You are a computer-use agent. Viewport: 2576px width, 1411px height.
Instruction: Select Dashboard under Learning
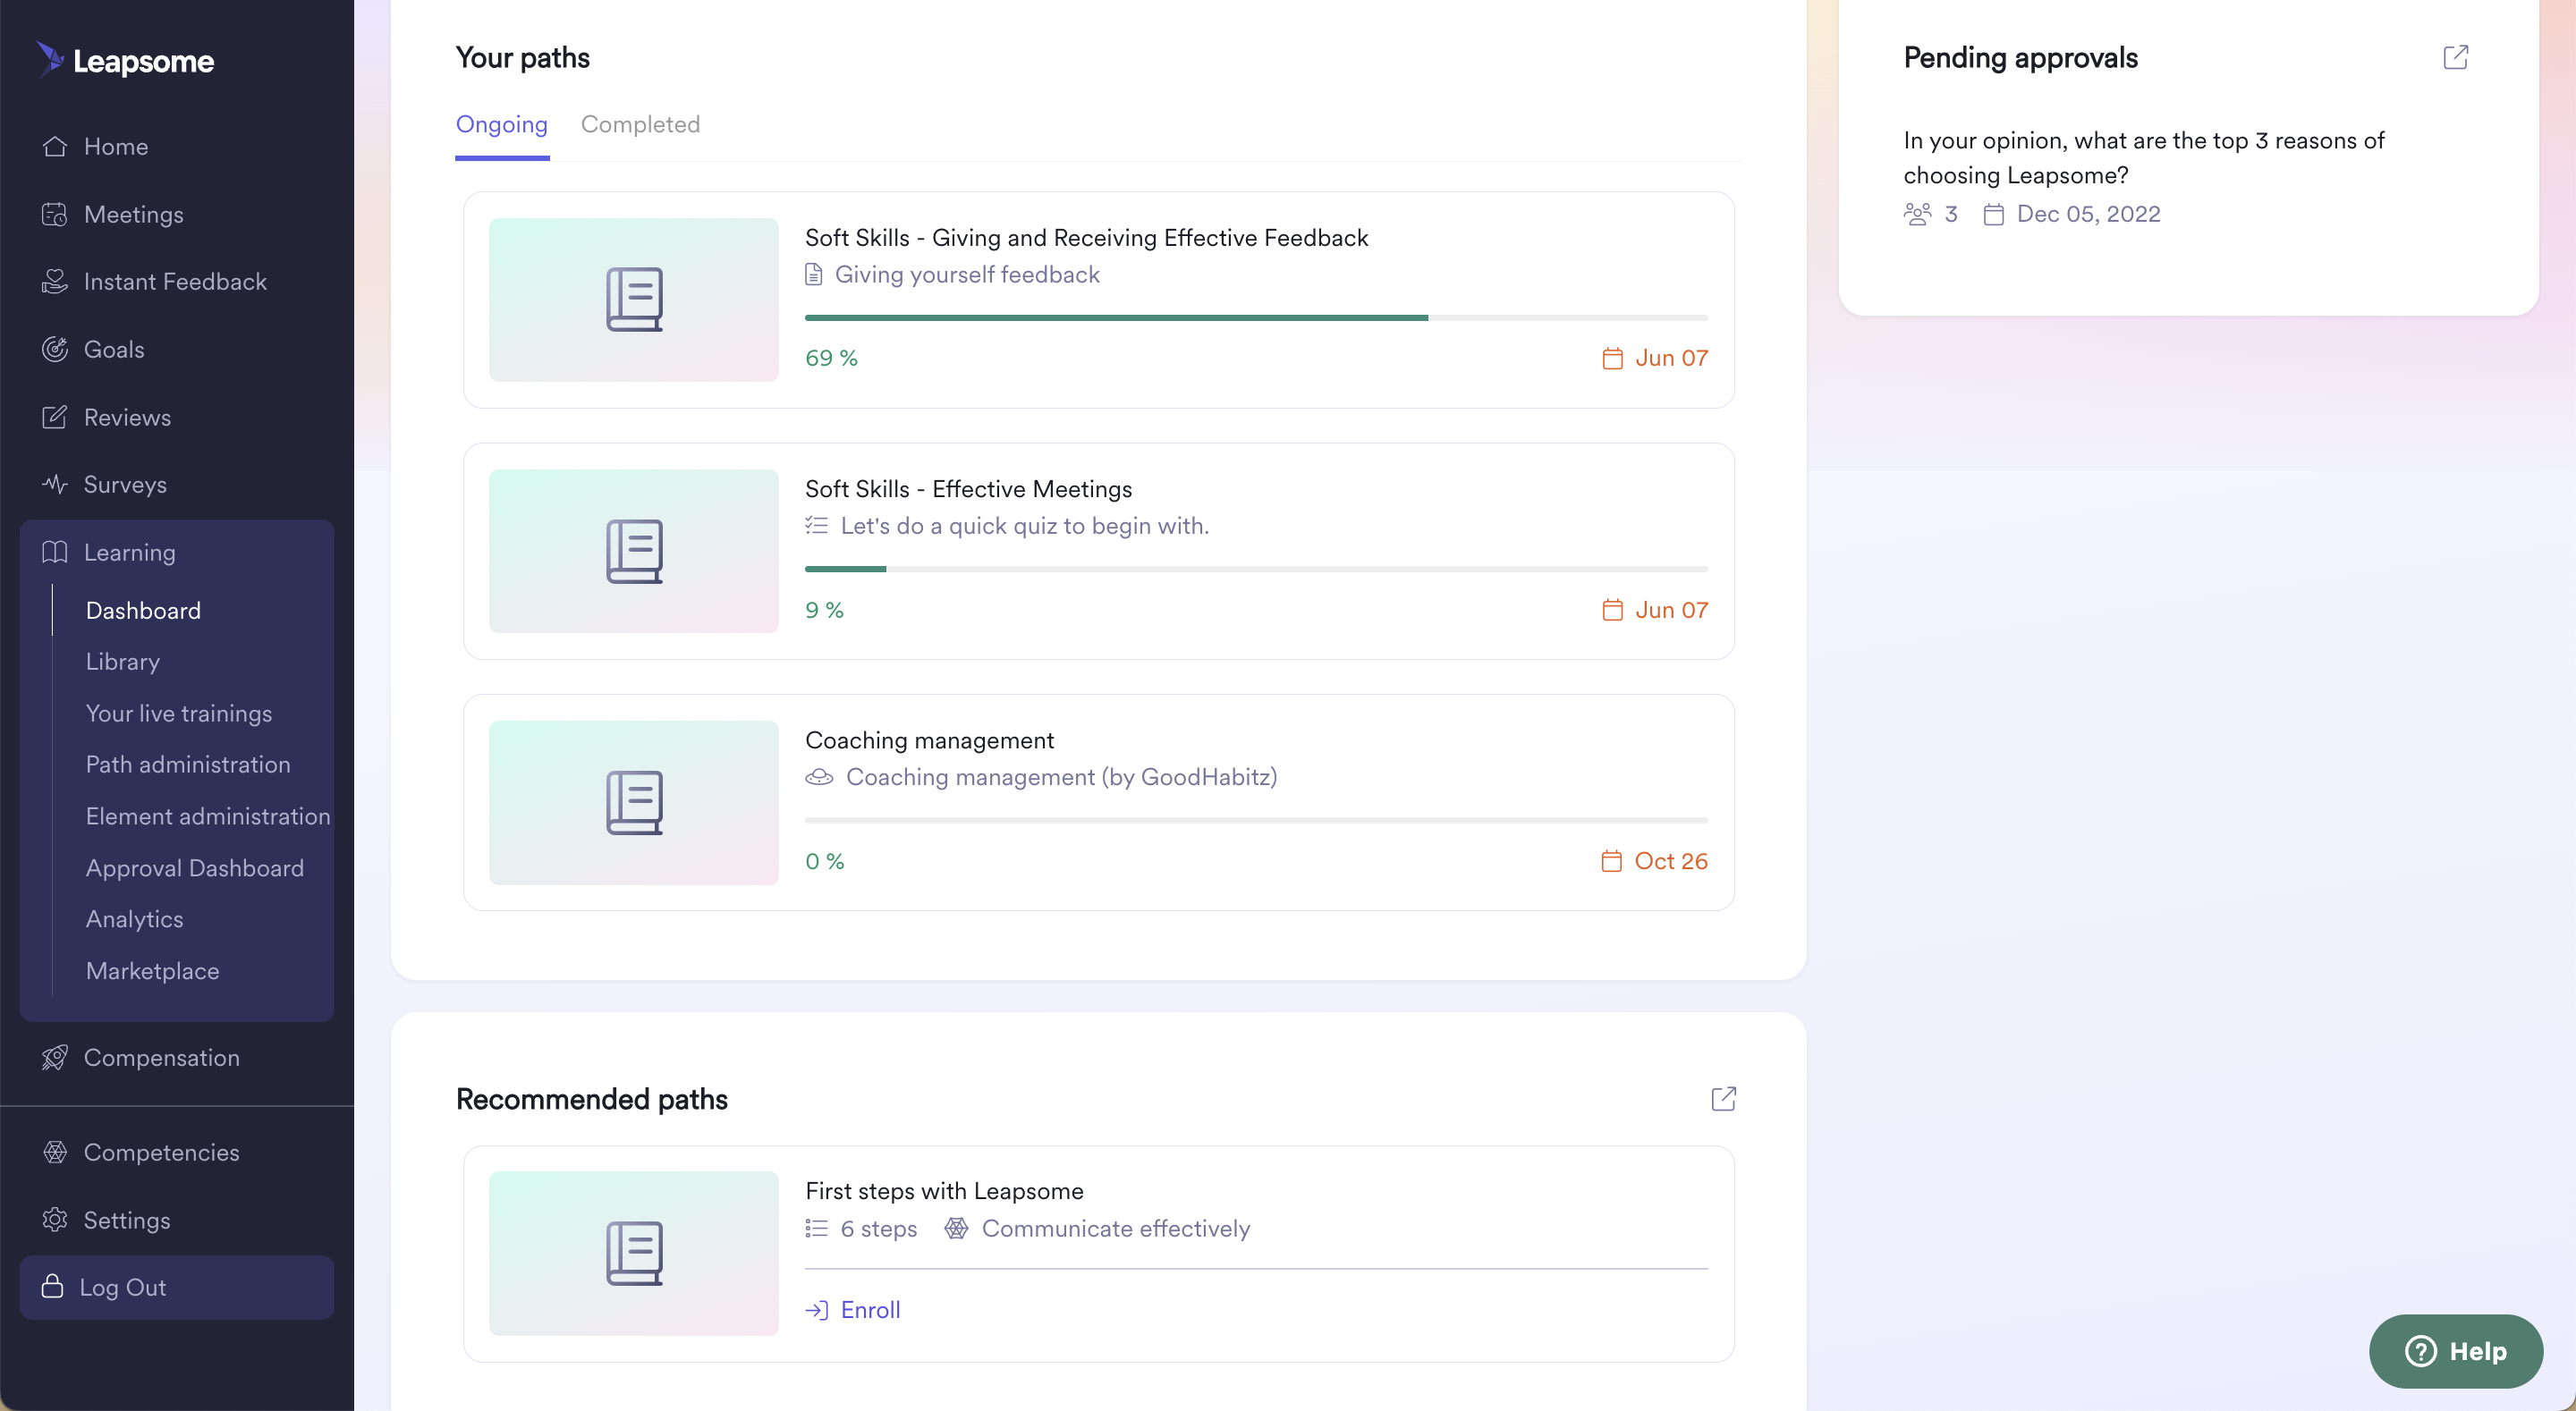[143, 610]
